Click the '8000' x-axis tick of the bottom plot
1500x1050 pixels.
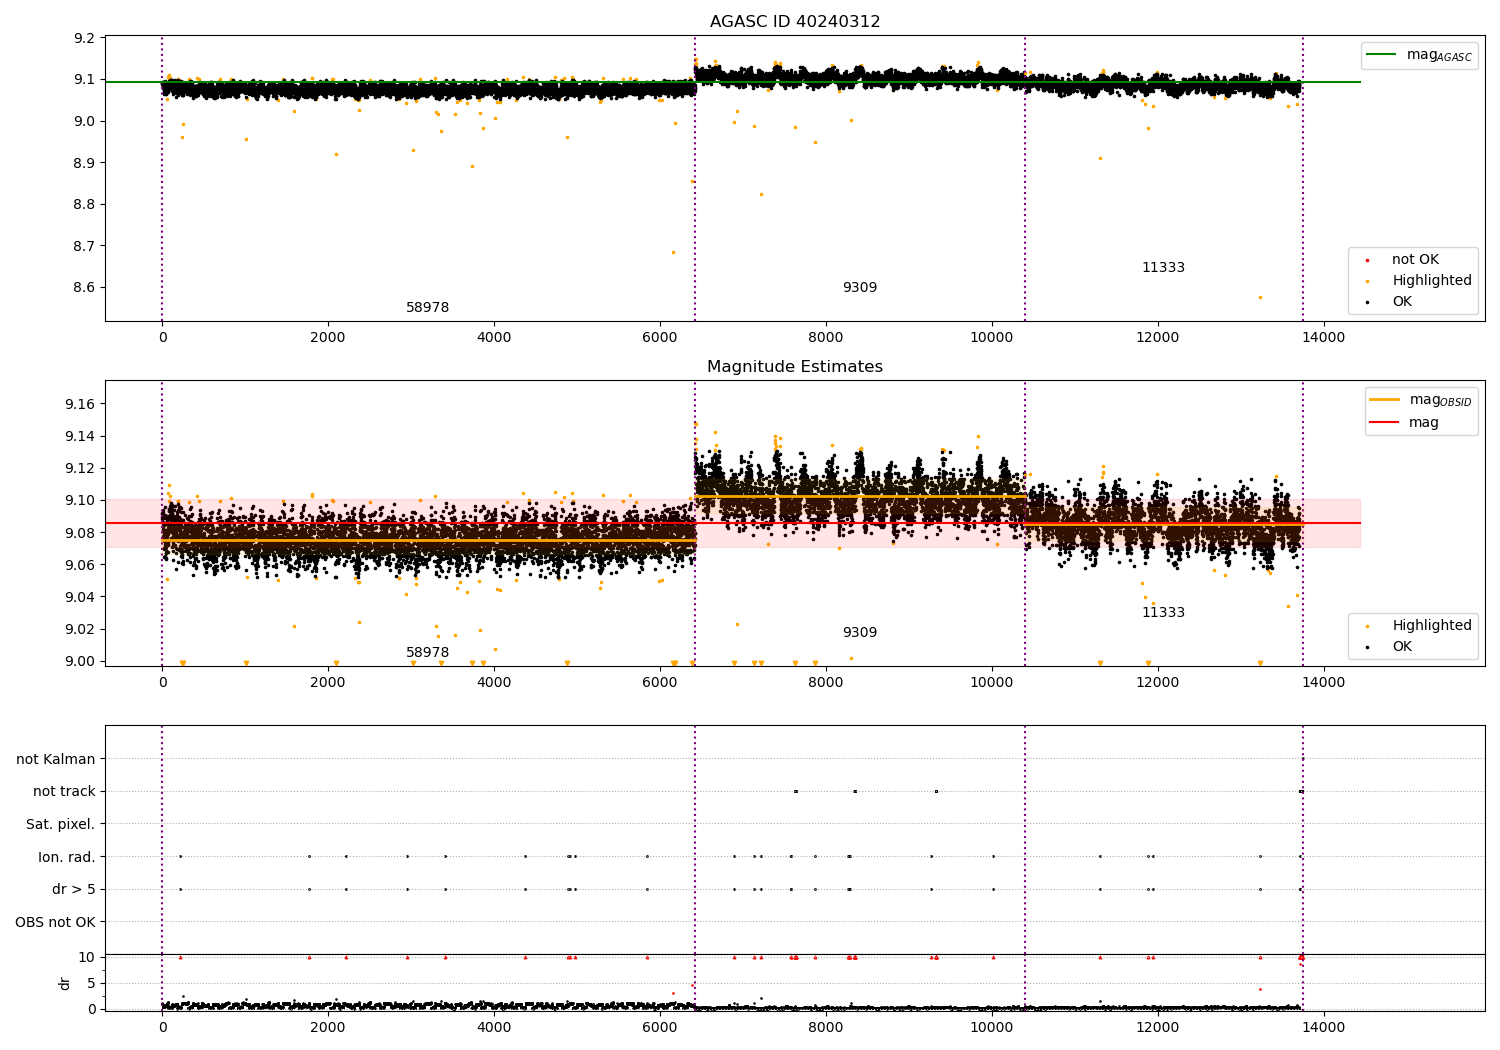[826, 1027]
